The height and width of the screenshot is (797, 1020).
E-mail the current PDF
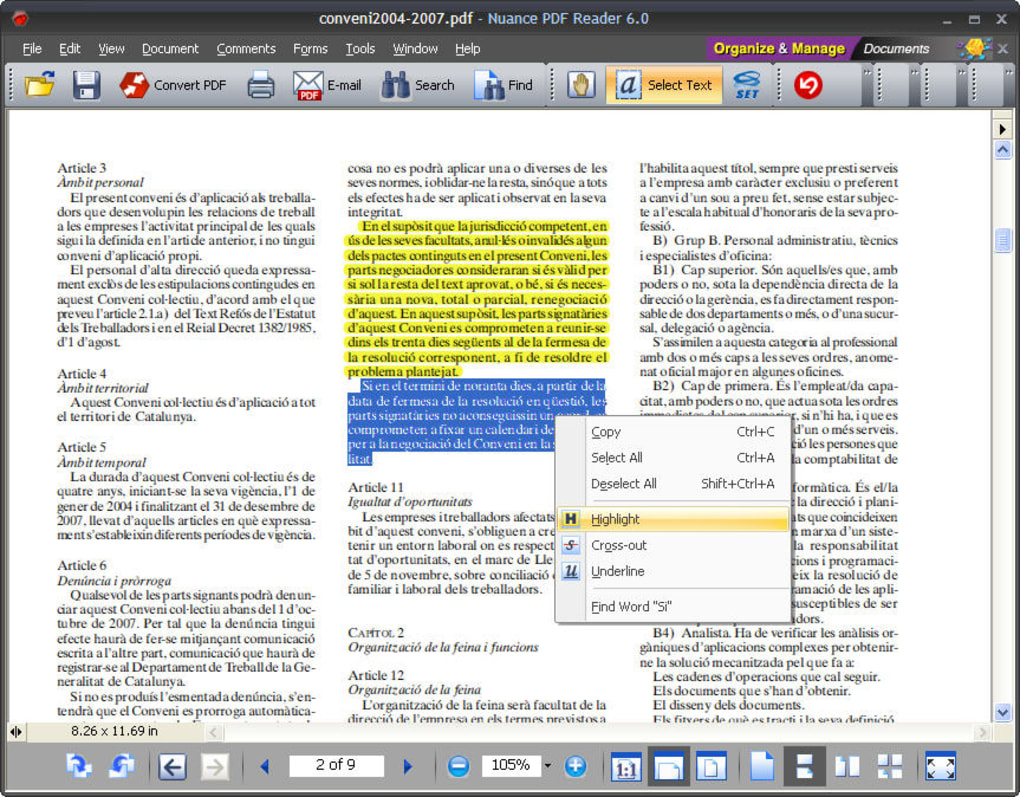point(328,85)
